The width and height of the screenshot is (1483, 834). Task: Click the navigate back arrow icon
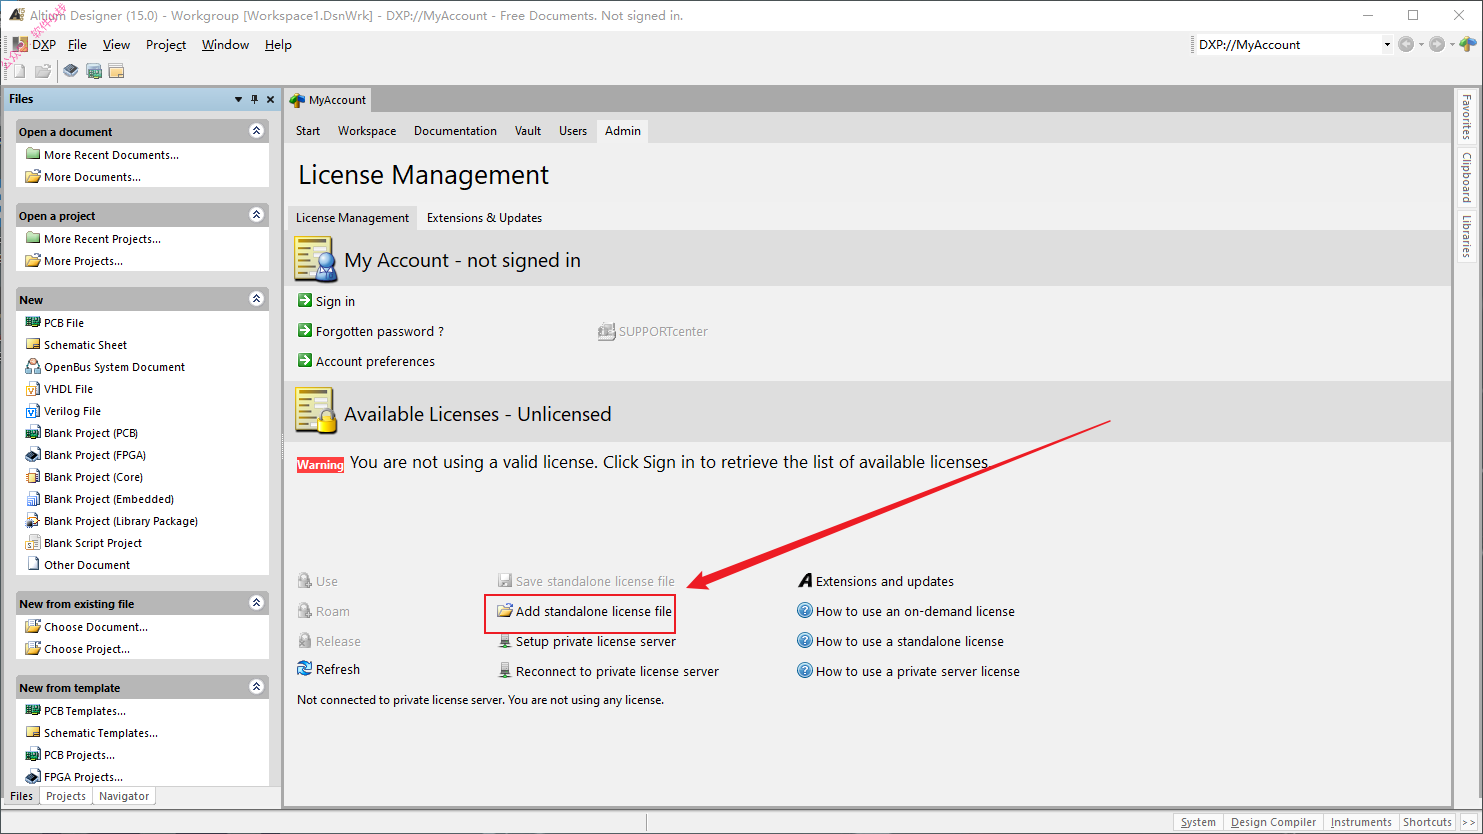pos(1406,44)
